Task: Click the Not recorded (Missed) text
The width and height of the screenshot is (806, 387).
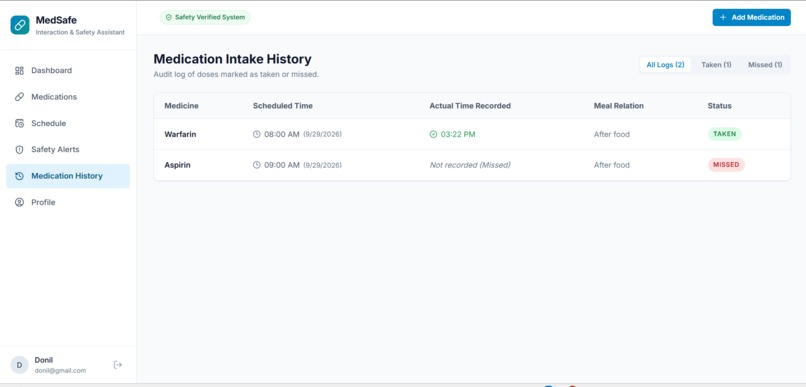Action: coord(470,165)
